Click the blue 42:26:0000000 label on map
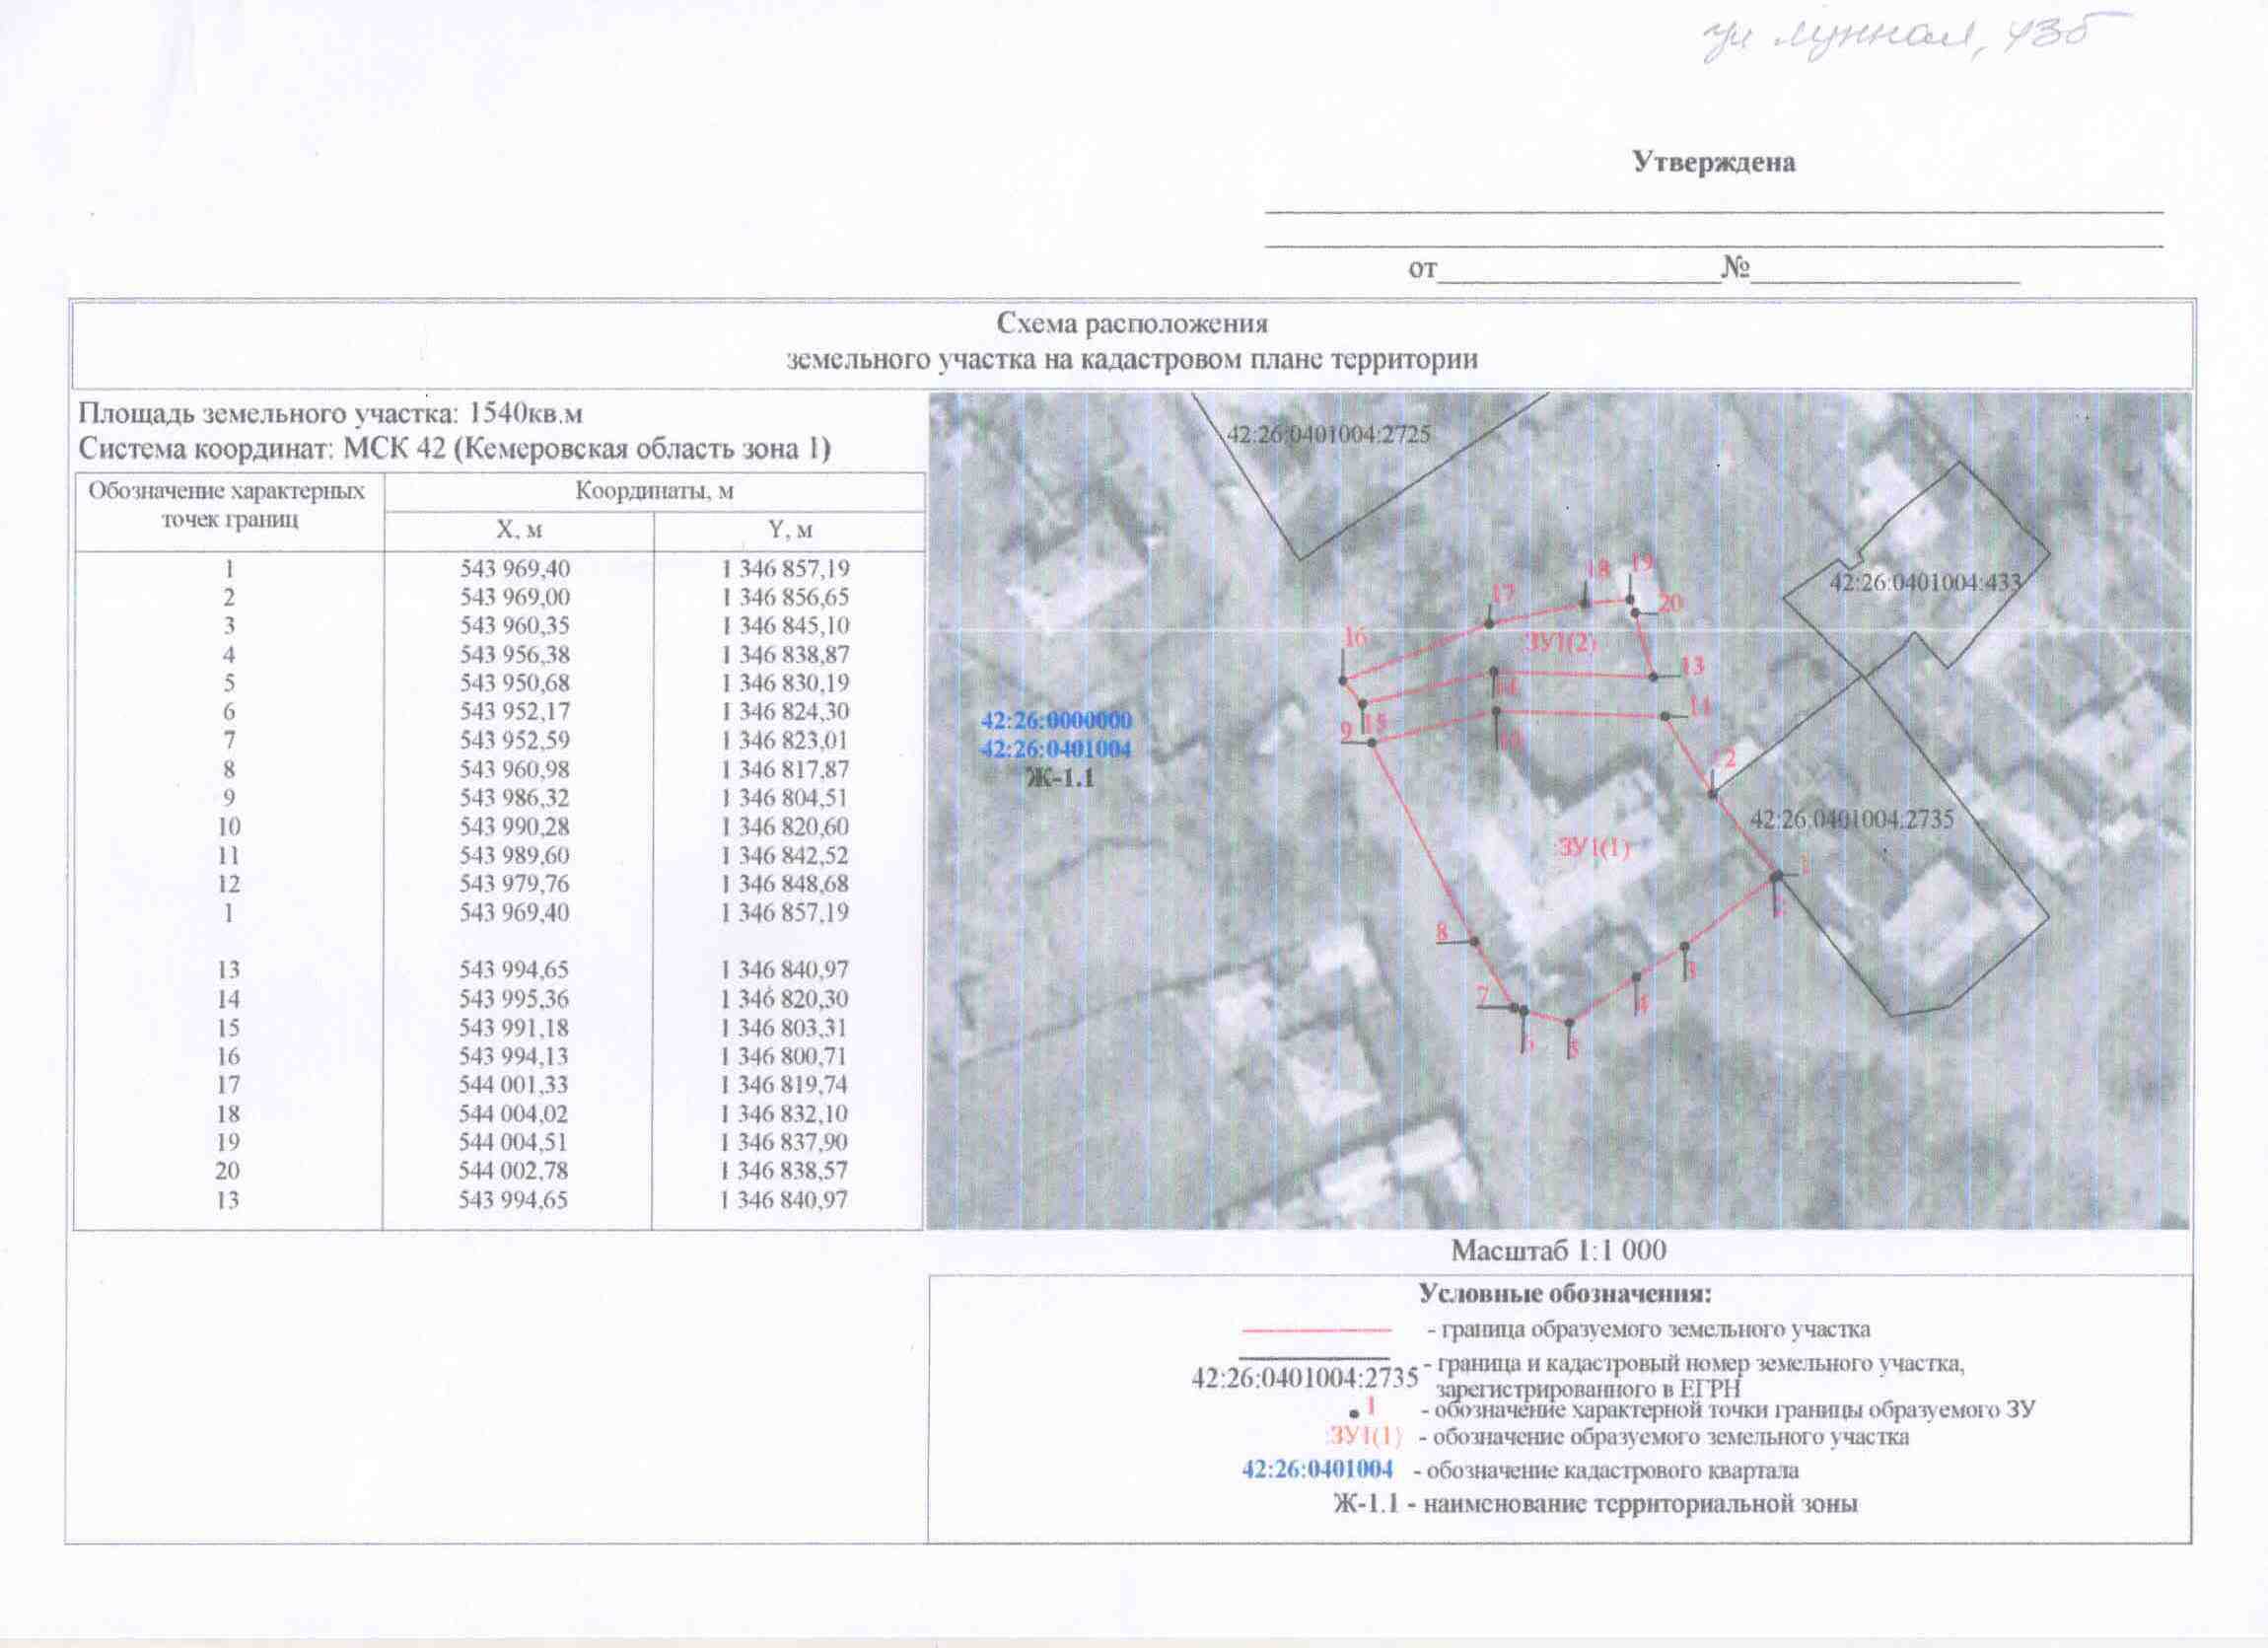The image size is (2268, 1648). tap(1056, 721)
